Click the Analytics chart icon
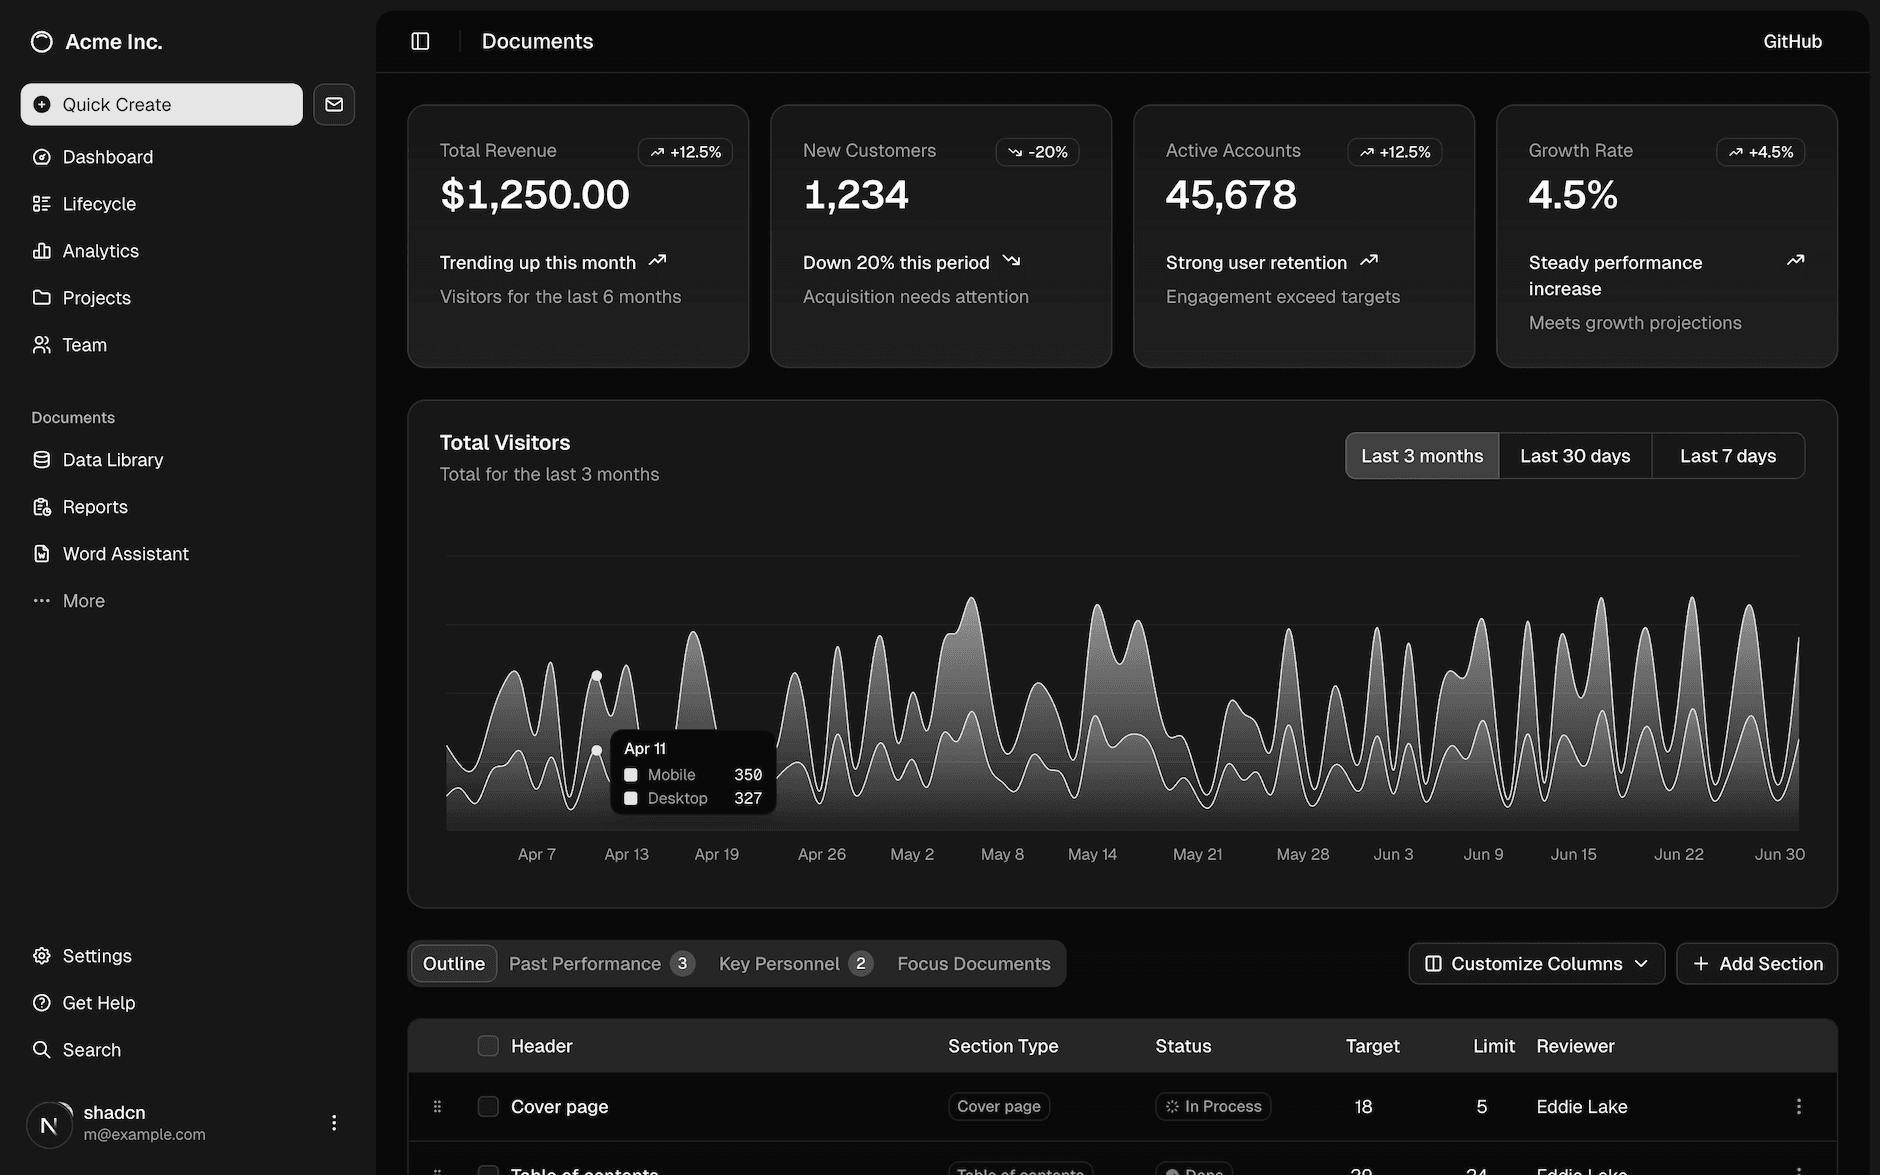The width and height of the screenshot is (1880, 1175). point(42,250)
